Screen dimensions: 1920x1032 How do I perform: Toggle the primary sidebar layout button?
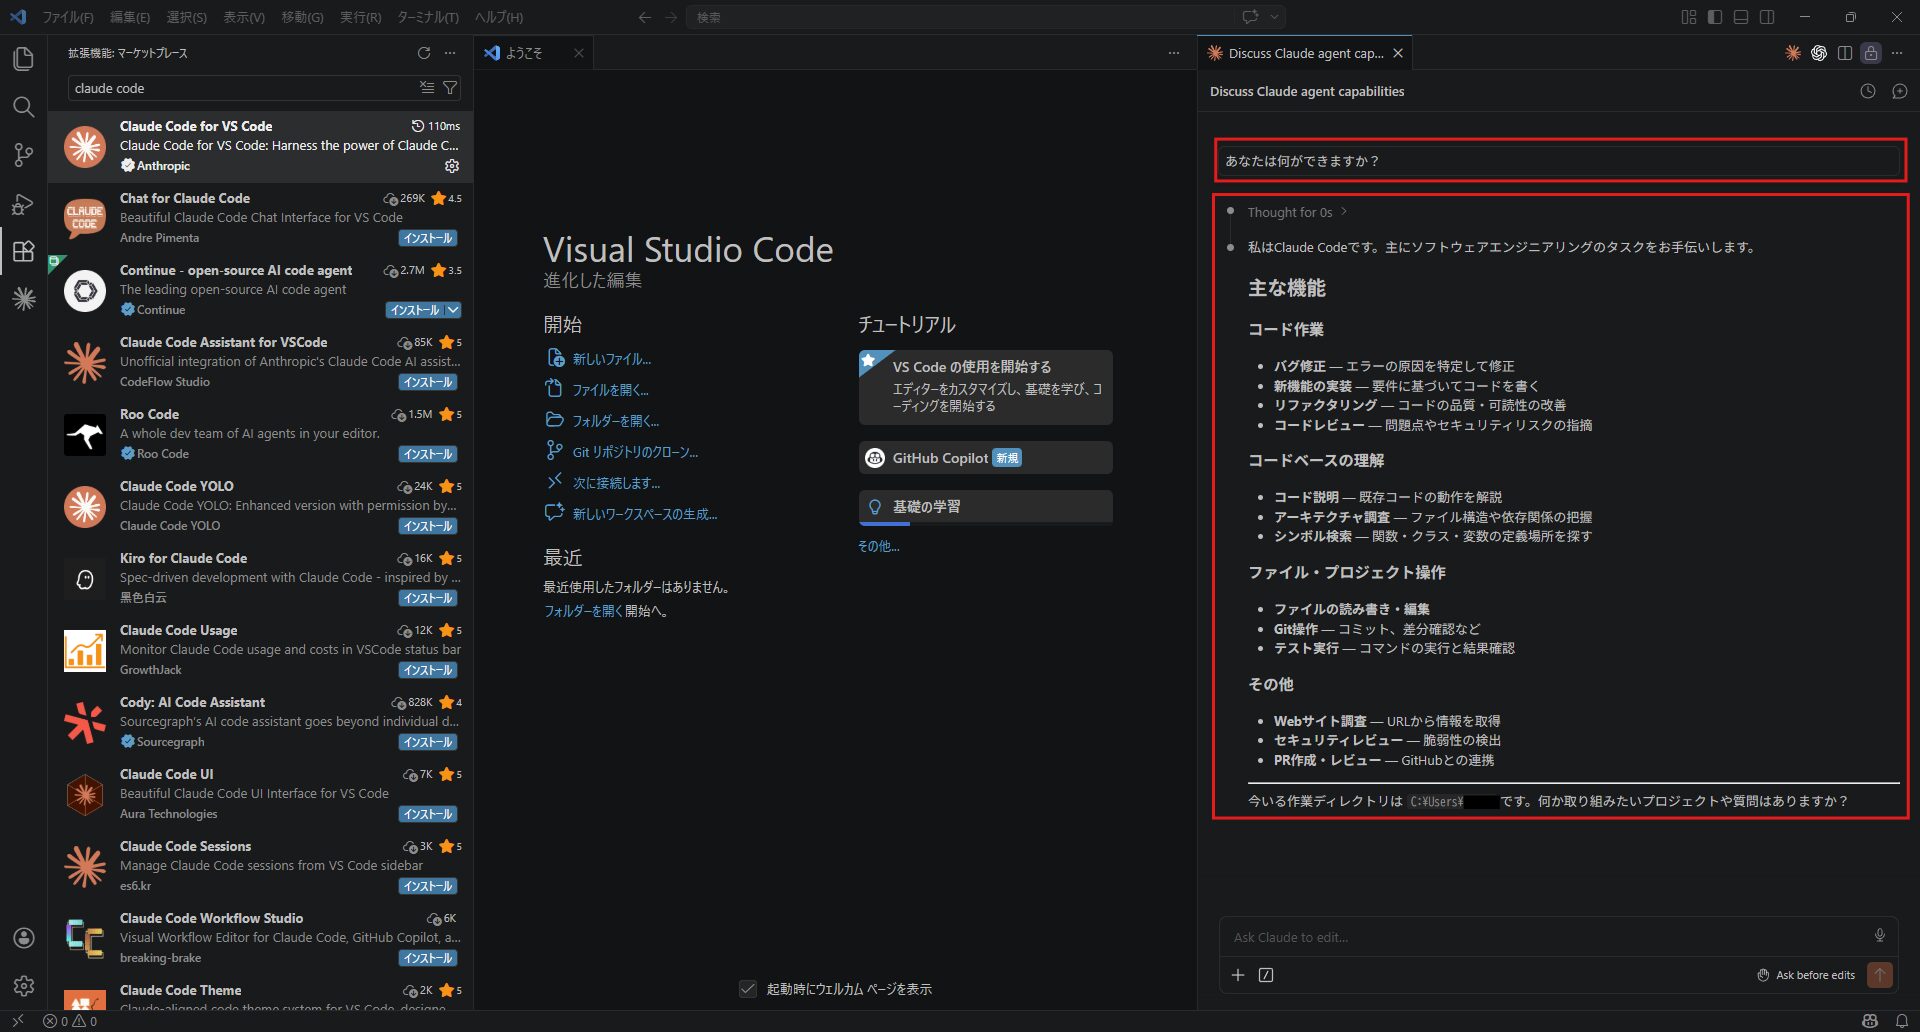pyautogui.click(x=1714, y=17)
